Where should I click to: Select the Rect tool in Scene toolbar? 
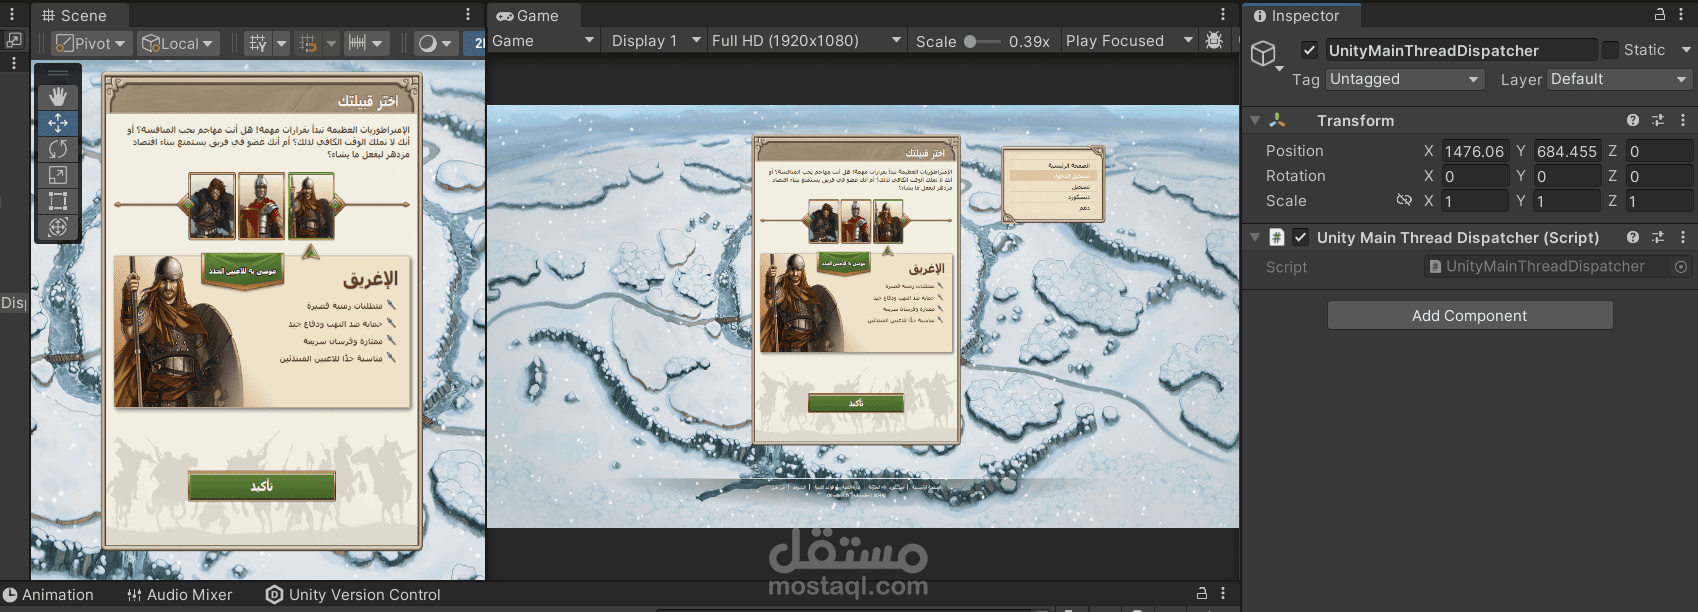coord(58,201)
